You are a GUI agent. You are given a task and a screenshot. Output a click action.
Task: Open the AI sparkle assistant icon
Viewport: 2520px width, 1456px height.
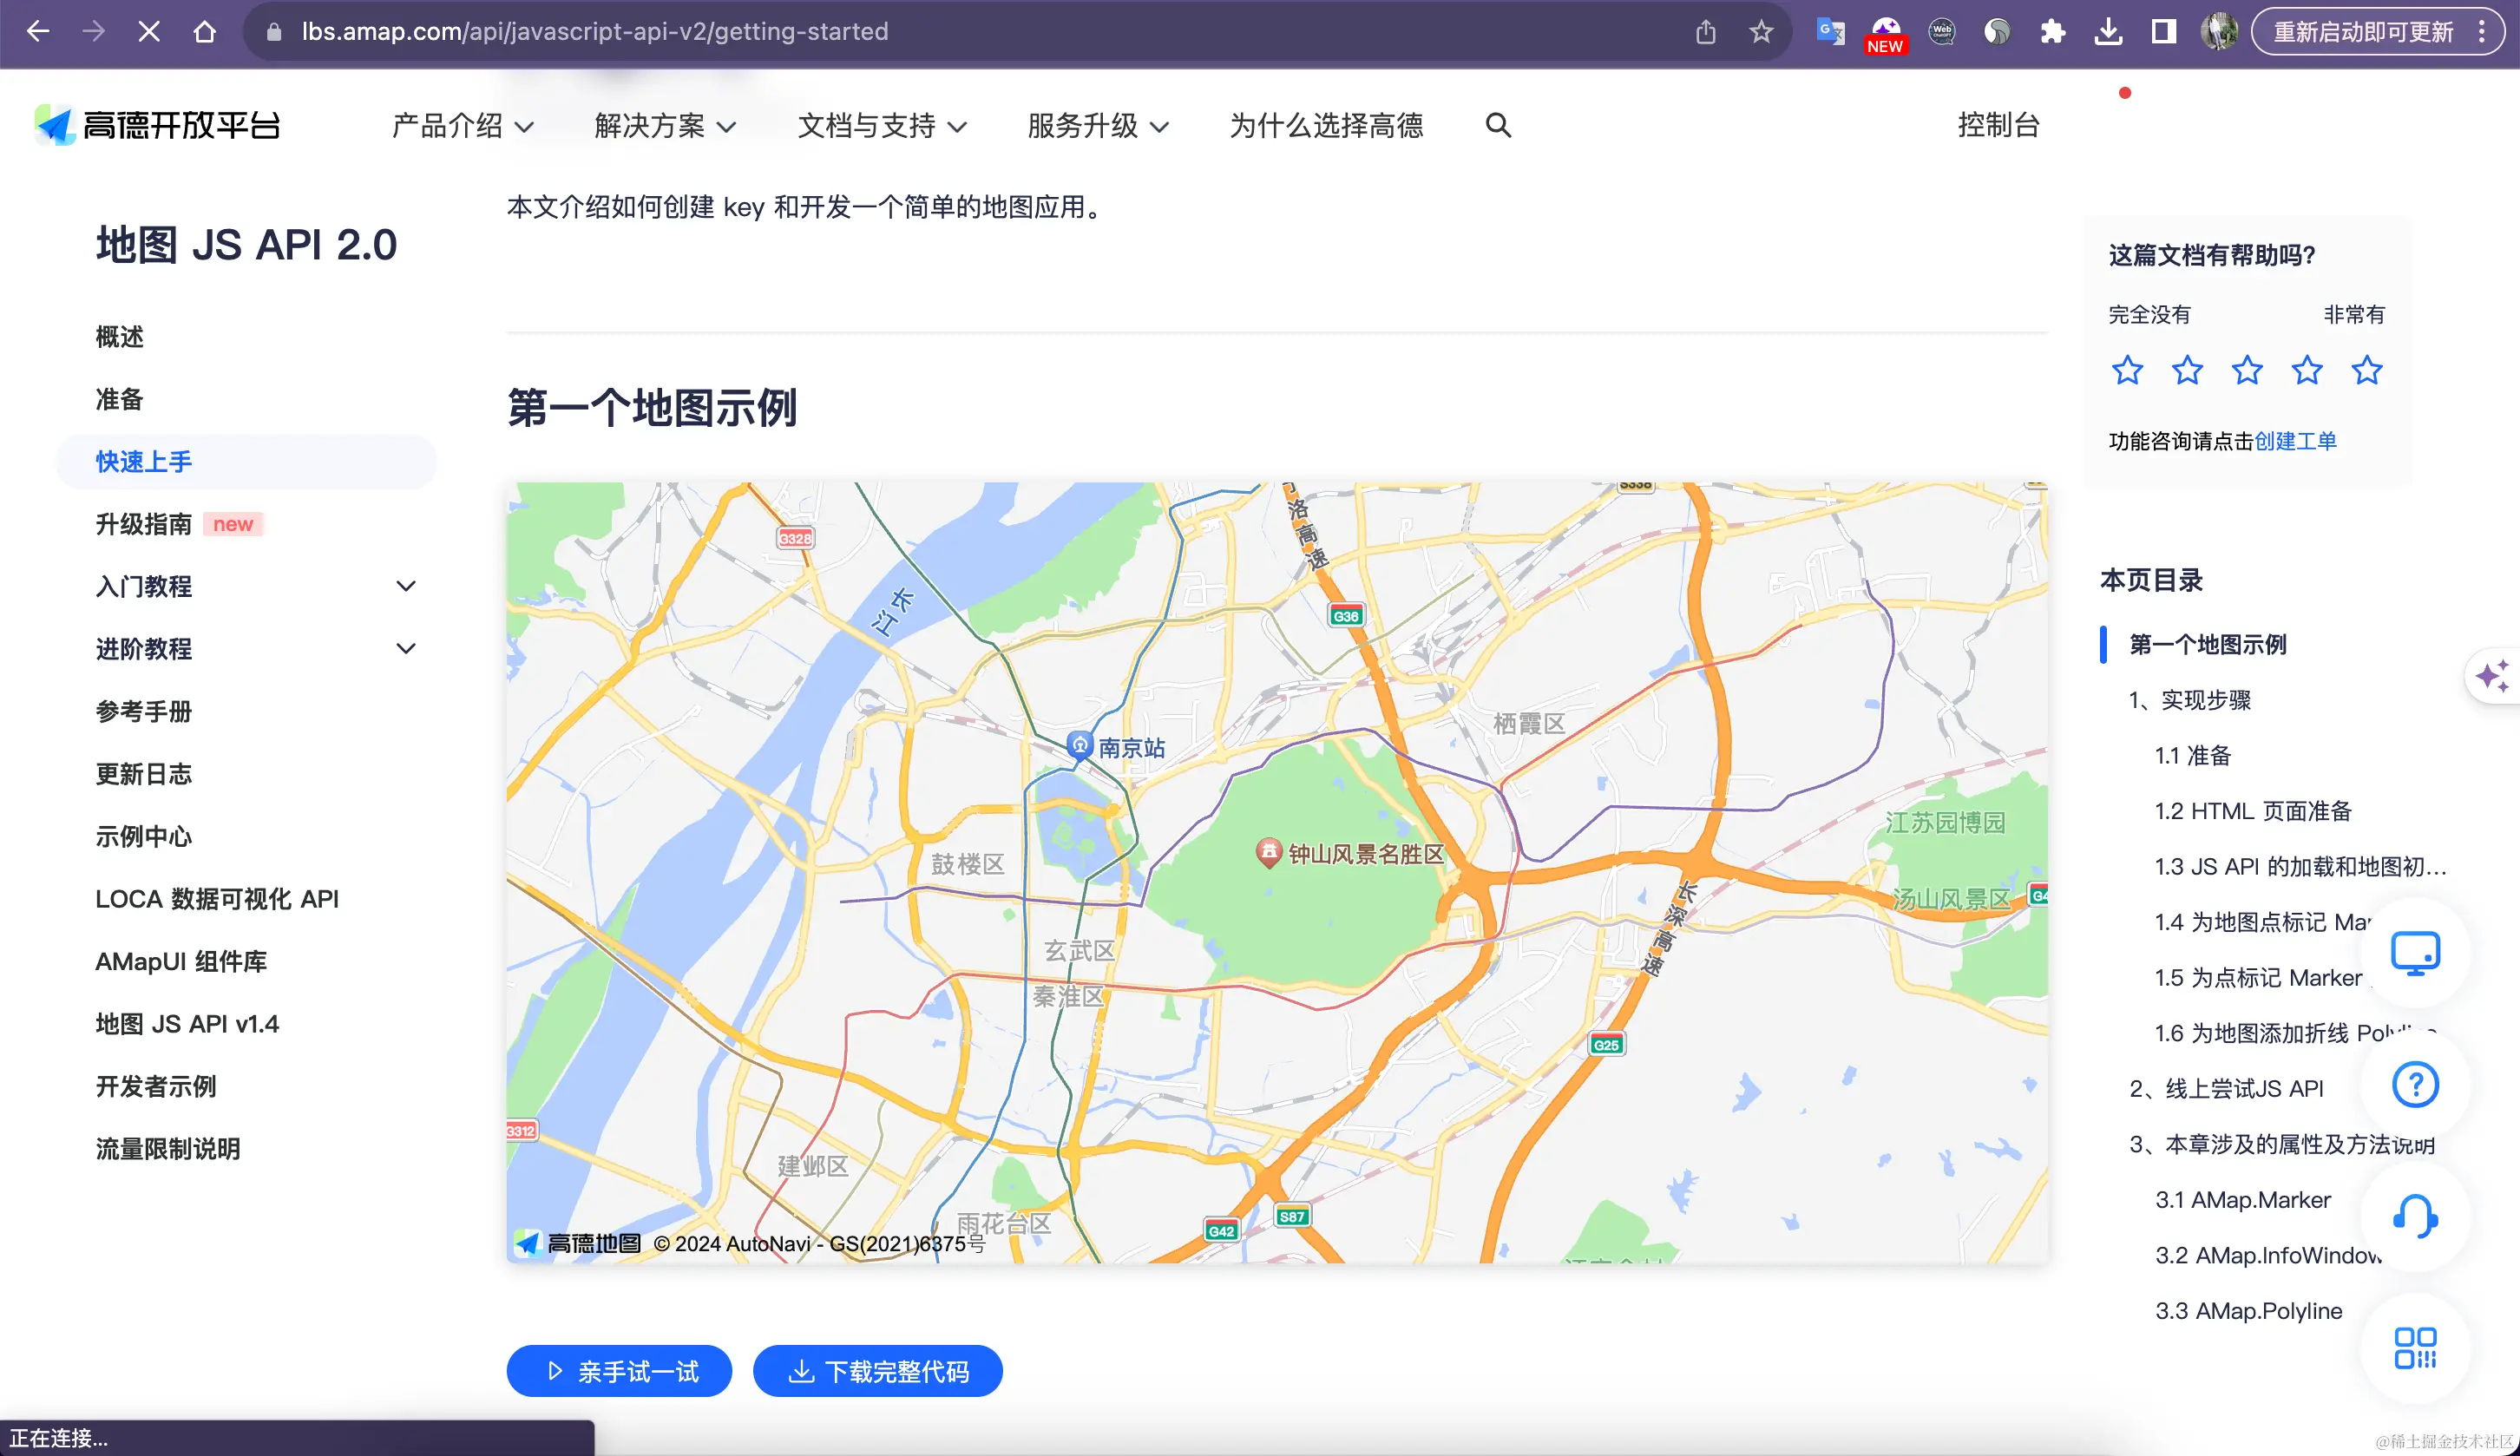[2493, 676]
